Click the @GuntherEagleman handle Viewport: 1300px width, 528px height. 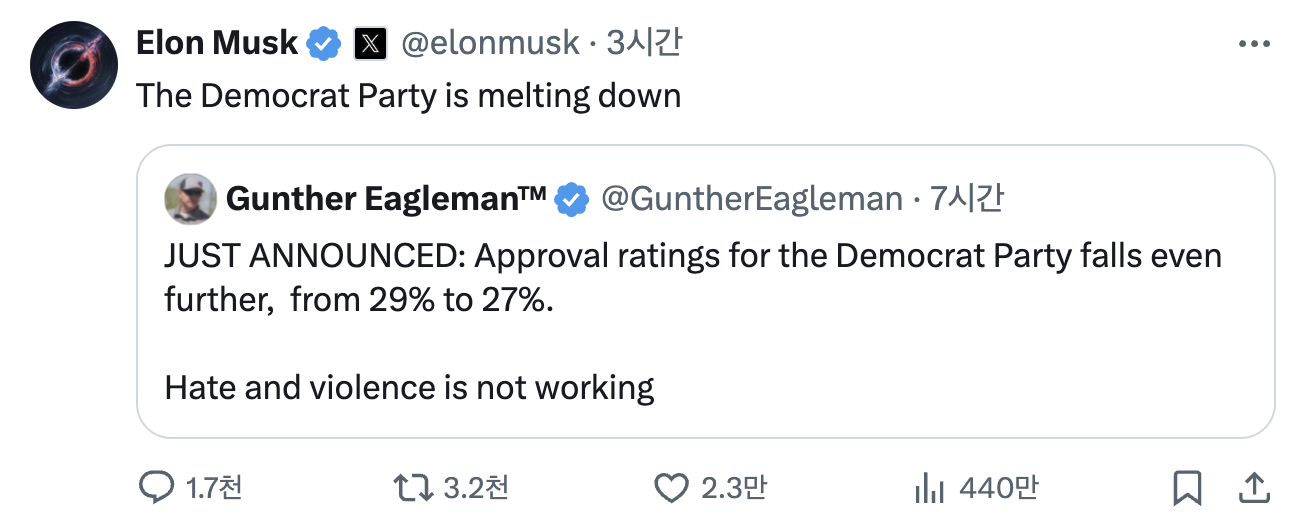751,199
